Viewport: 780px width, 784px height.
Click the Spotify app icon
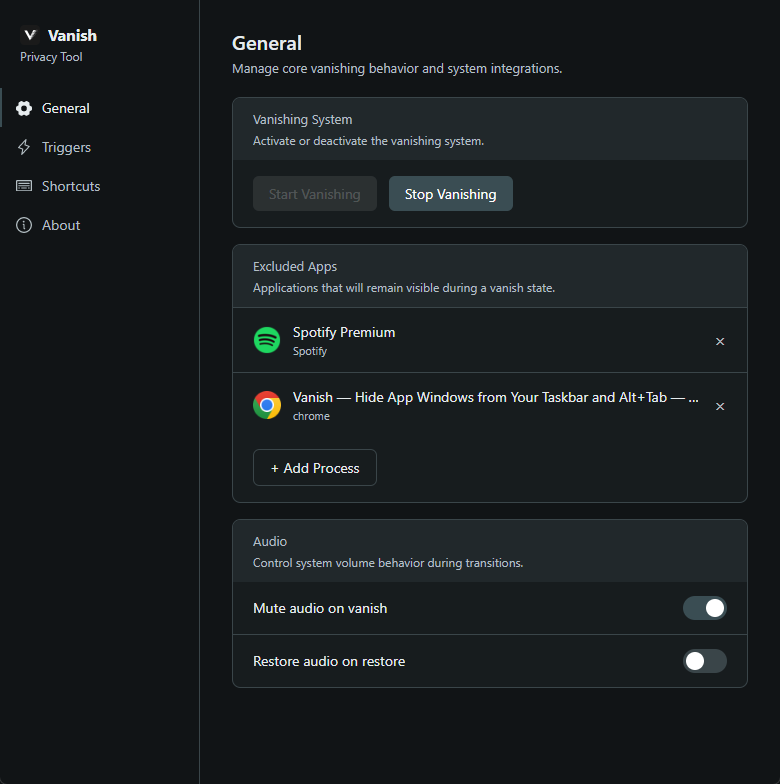point(267,340)
